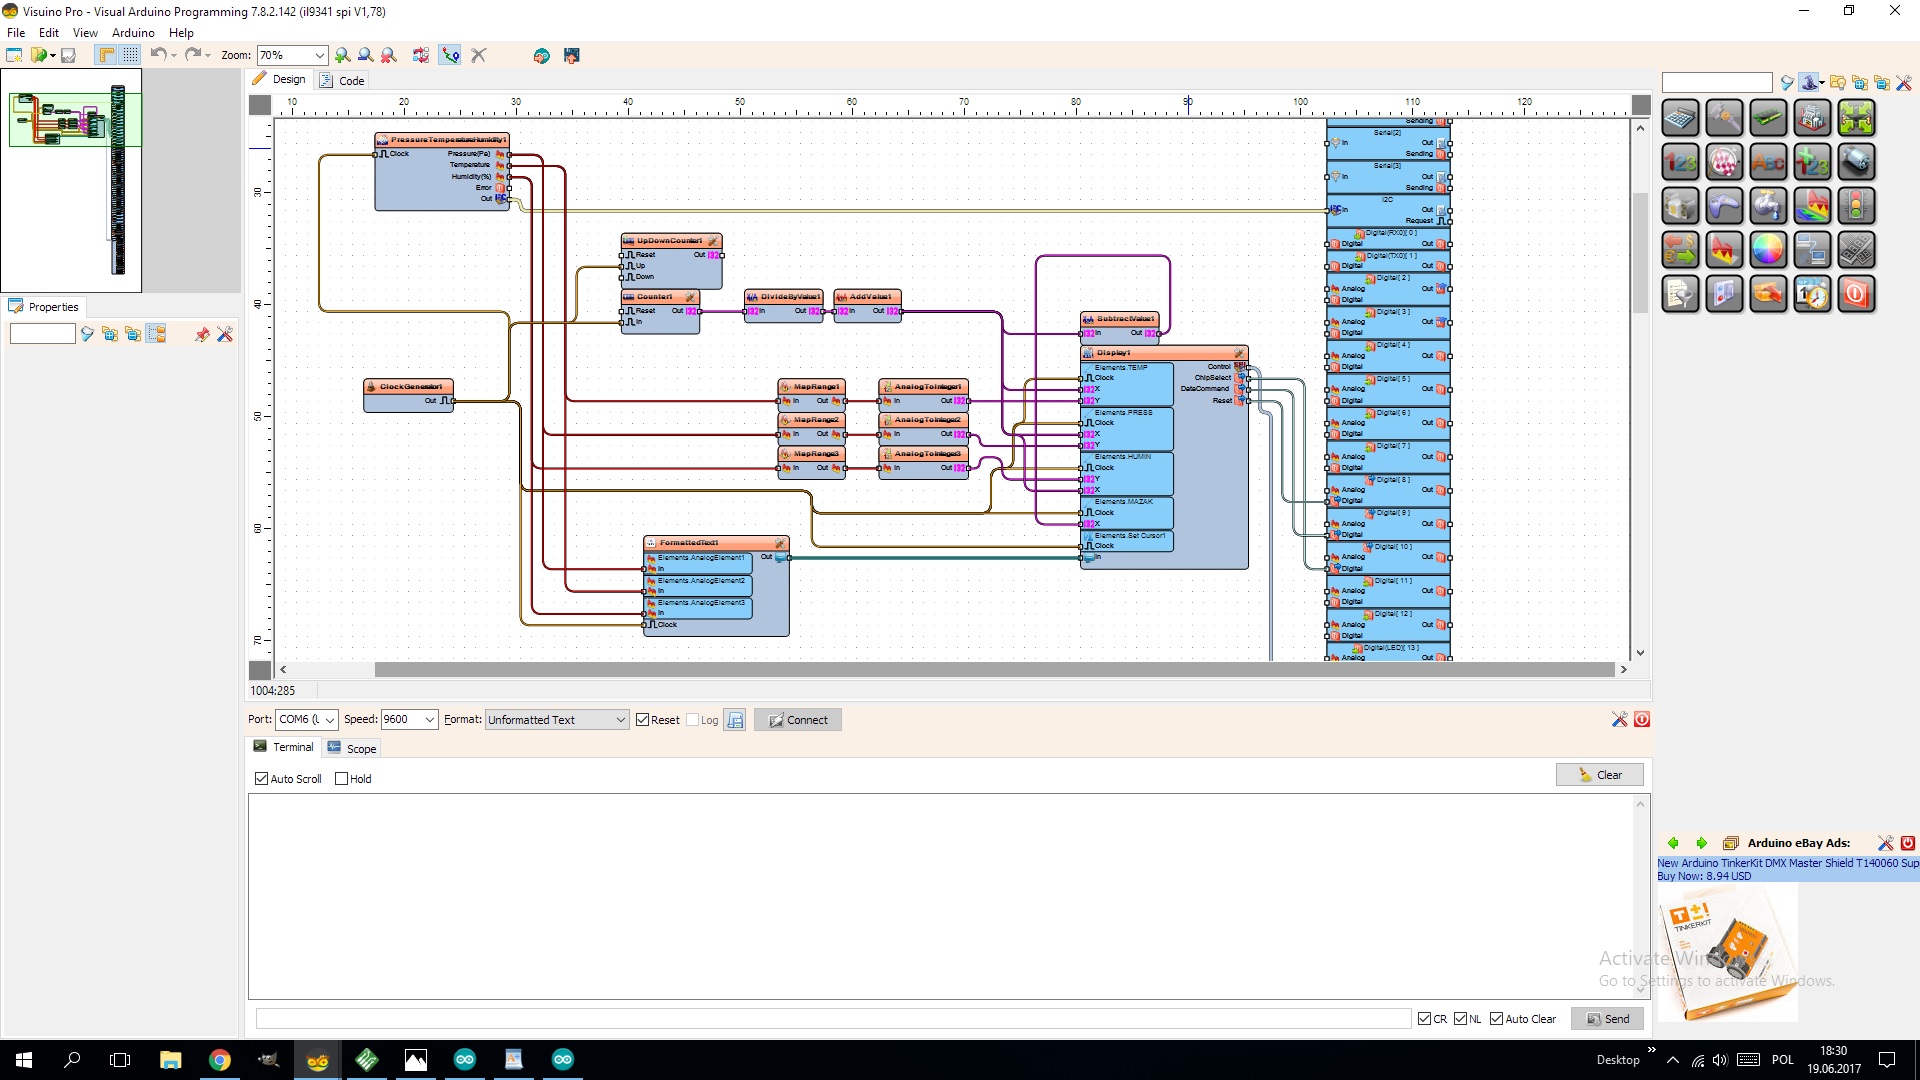Select the zoom level dropdown

(x=290, y=54)
